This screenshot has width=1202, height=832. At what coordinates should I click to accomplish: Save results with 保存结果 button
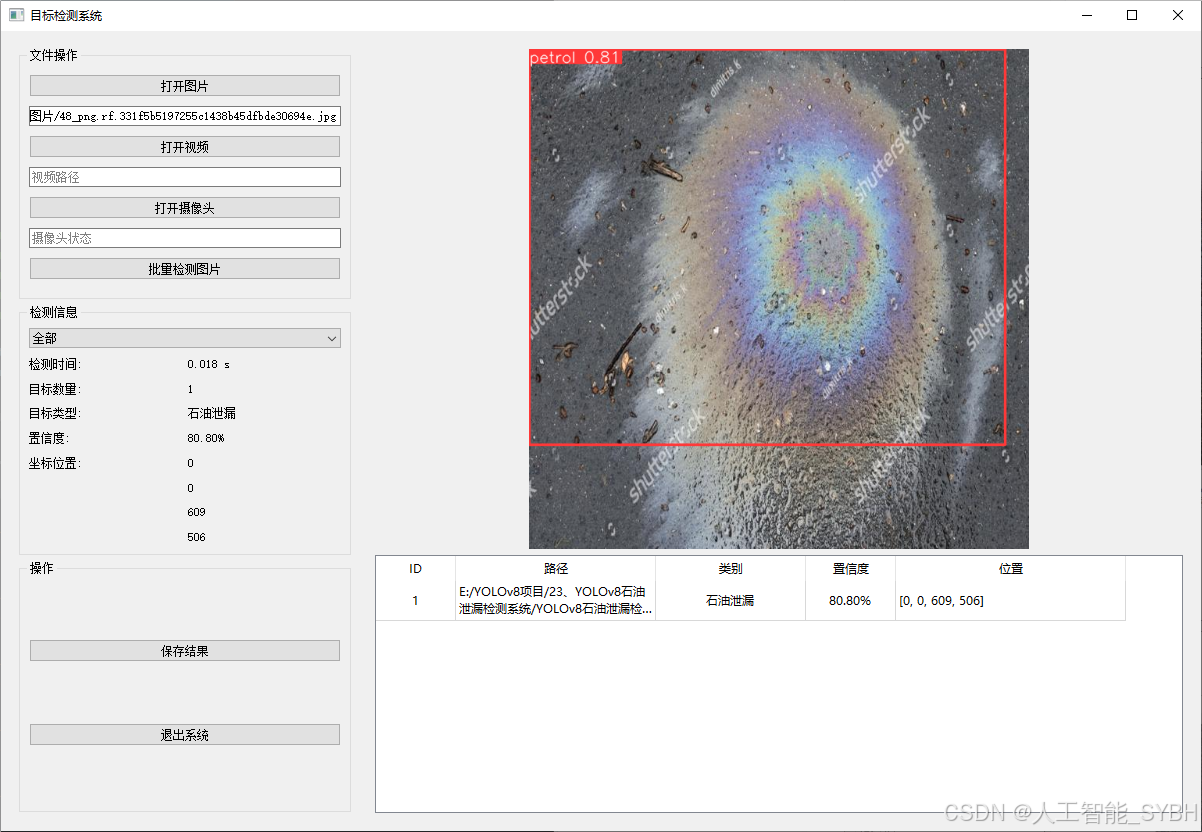(x=185, y=651)
